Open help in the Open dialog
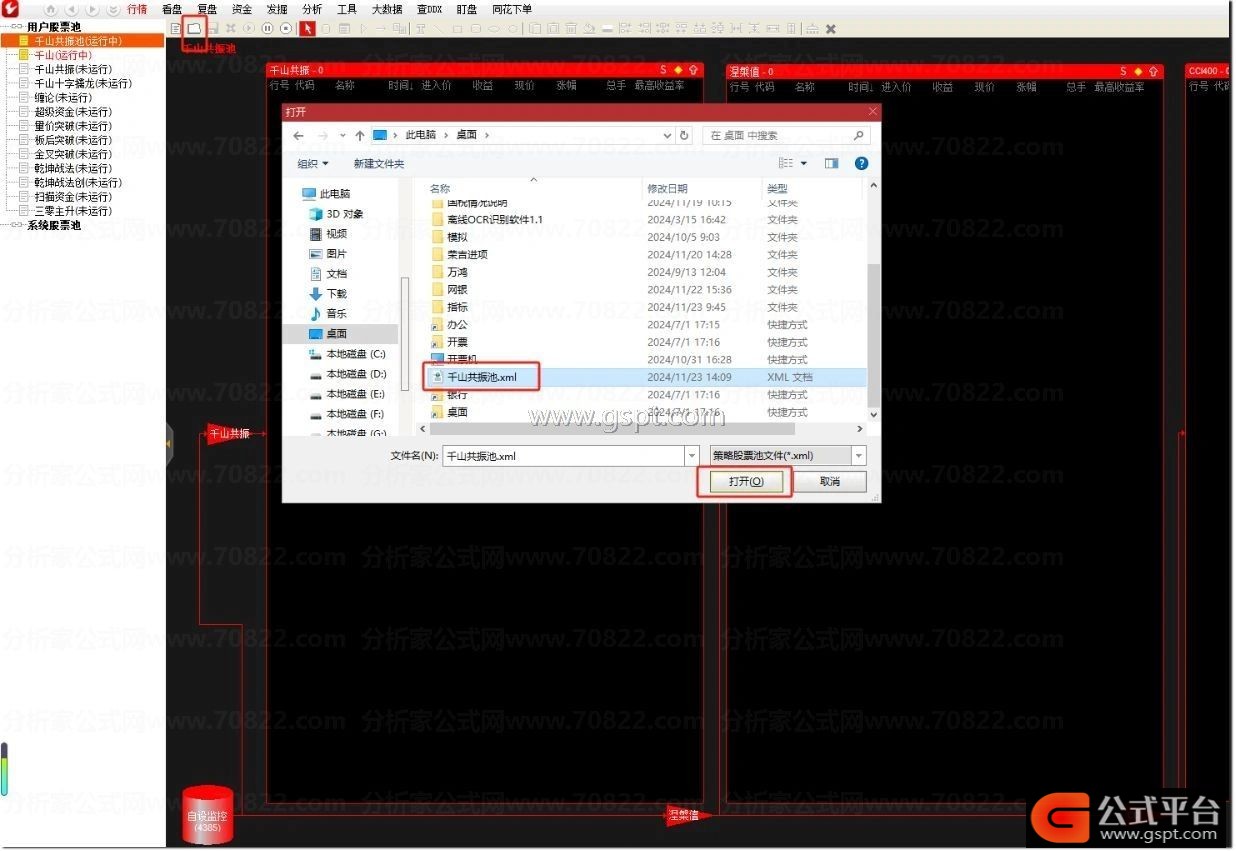Screen dimensions: 1236x851 [x=861, y=163]
